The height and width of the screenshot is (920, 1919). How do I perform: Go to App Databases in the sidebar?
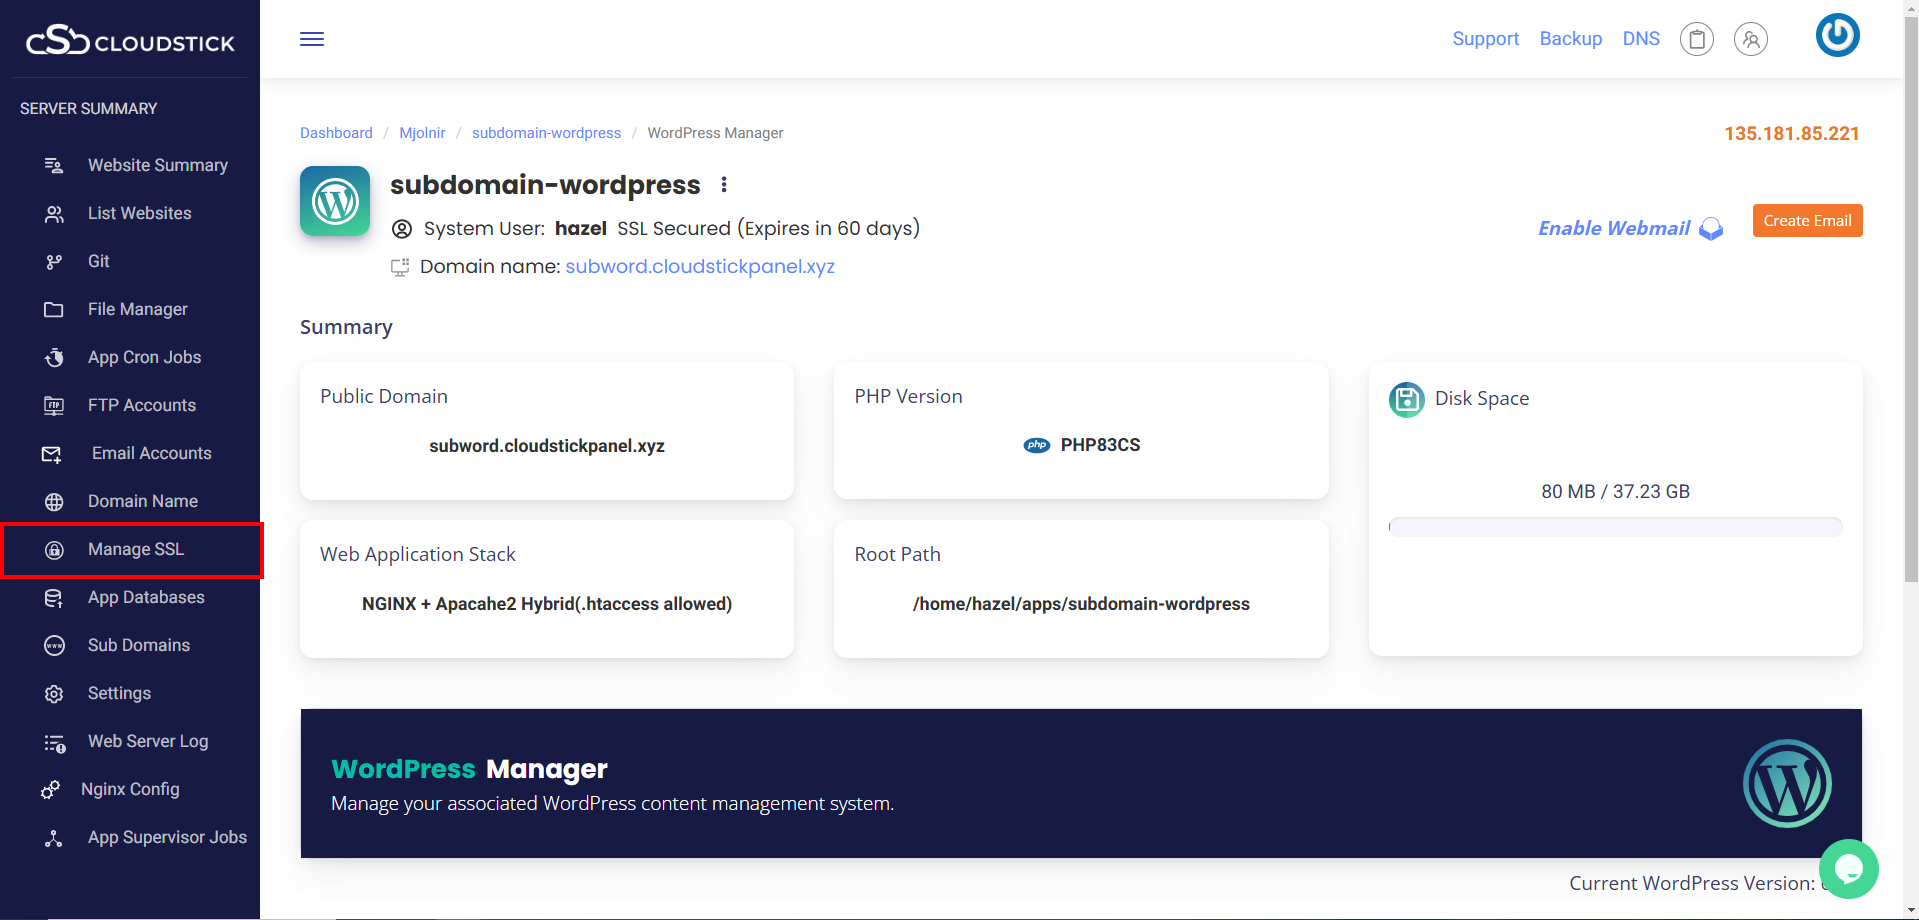tap(146, 597)
